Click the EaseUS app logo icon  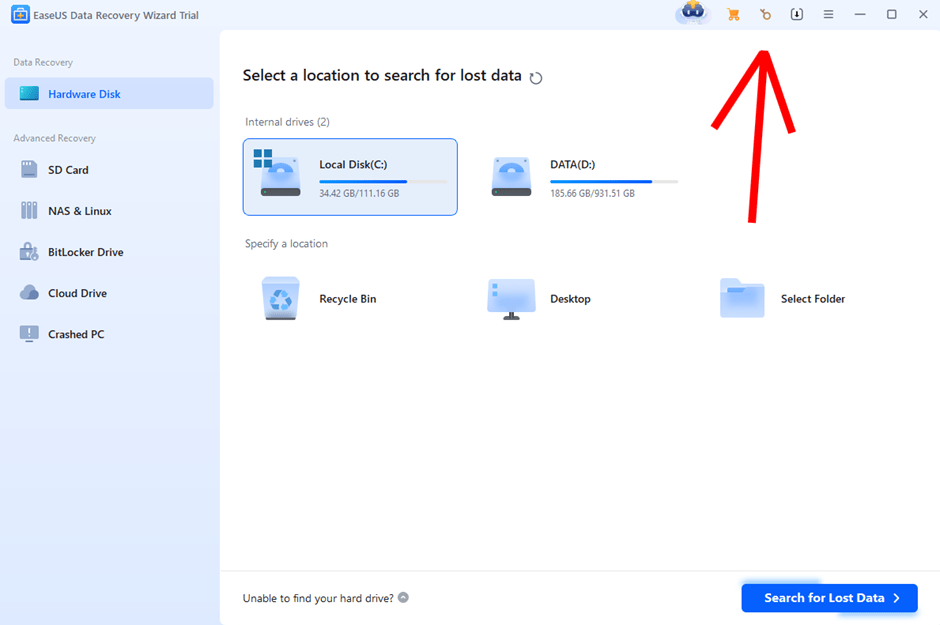(20, 14)
